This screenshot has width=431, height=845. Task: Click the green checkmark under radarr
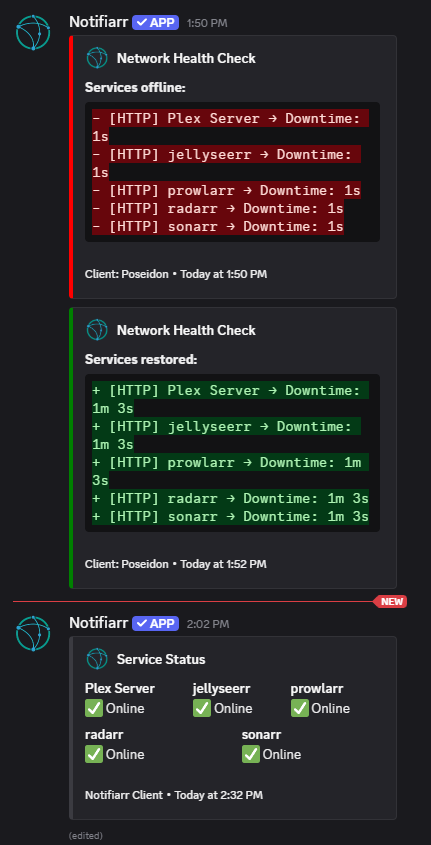(x=94, y=754)
